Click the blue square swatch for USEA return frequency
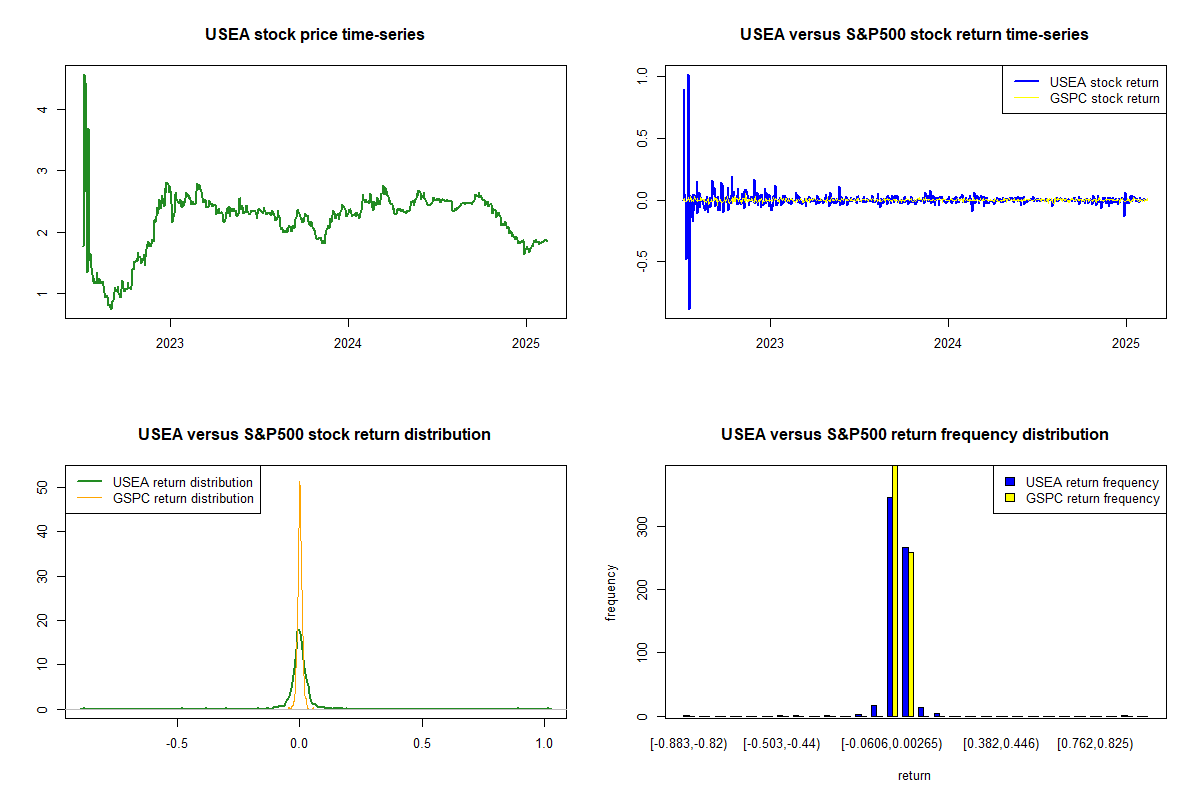The image size is (1200, 800). point(1011,482)
